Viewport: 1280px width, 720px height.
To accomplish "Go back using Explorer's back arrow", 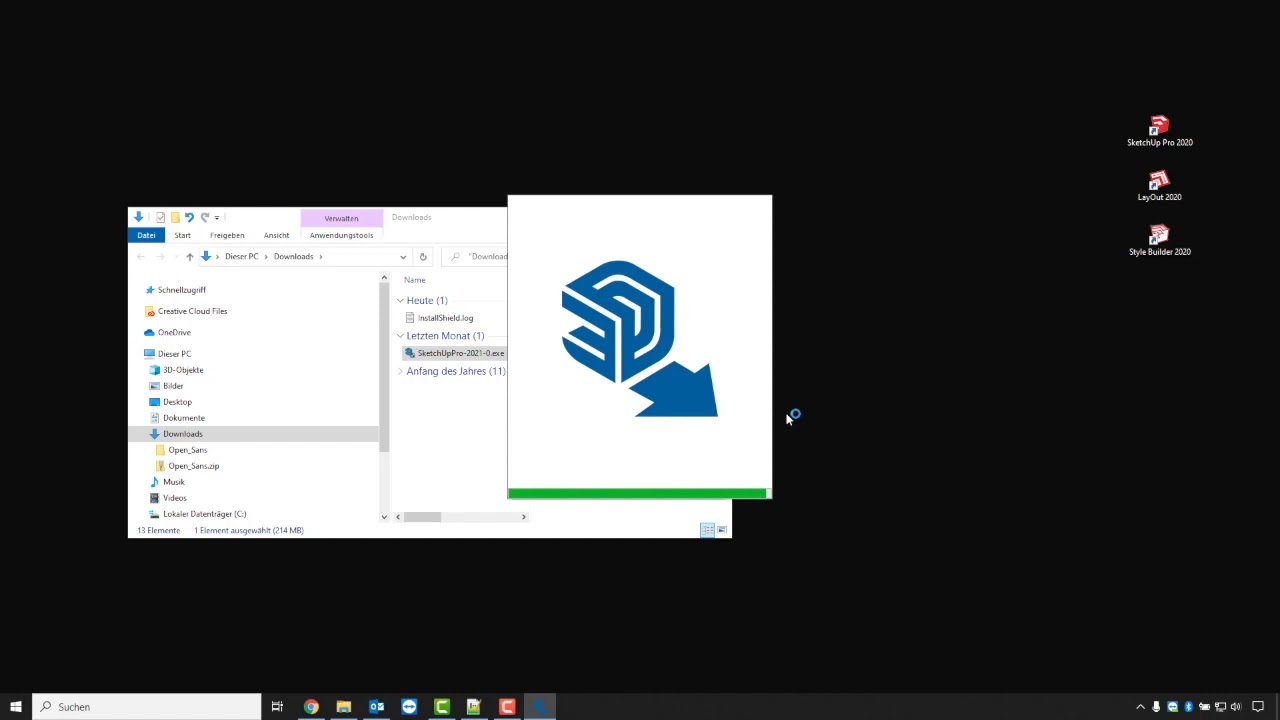I will click(x=141, y=257).
